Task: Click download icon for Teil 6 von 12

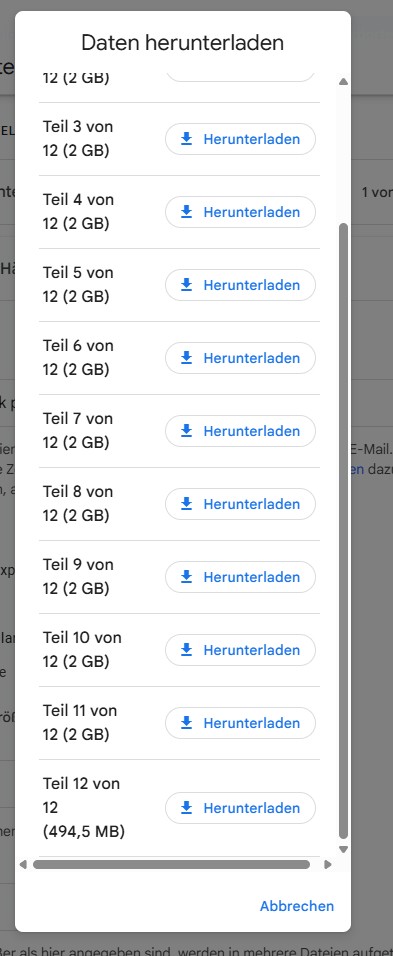Action: click(186, 358)
